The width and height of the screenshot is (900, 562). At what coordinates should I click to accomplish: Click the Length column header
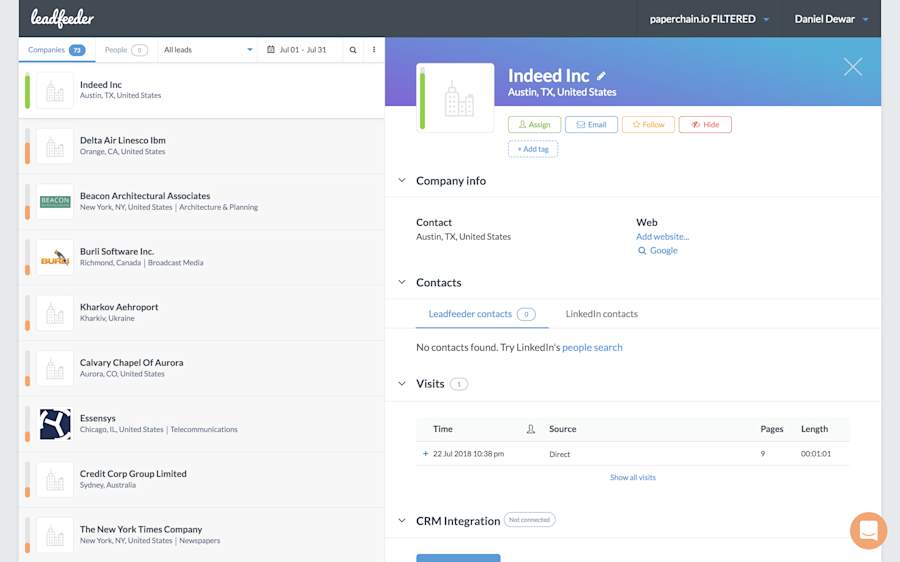(814, 429)
